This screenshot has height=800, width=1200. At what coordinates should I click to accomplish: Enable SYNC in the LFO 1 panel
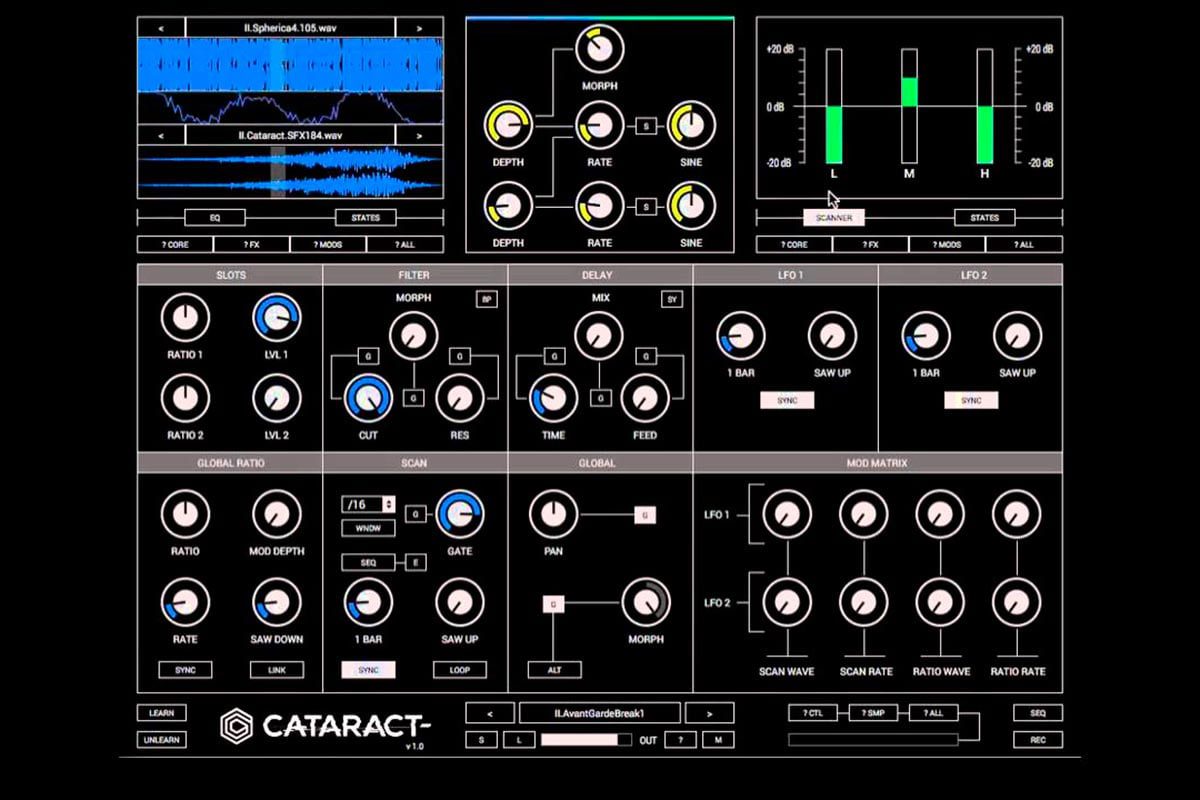click(x=787, y=400)
